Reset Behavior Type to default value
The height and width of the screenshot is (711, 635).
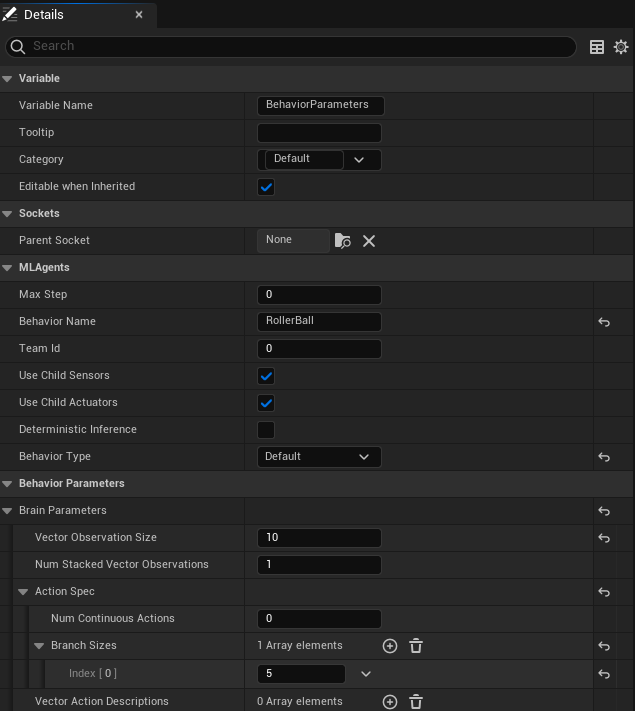[x=604, y=457]
